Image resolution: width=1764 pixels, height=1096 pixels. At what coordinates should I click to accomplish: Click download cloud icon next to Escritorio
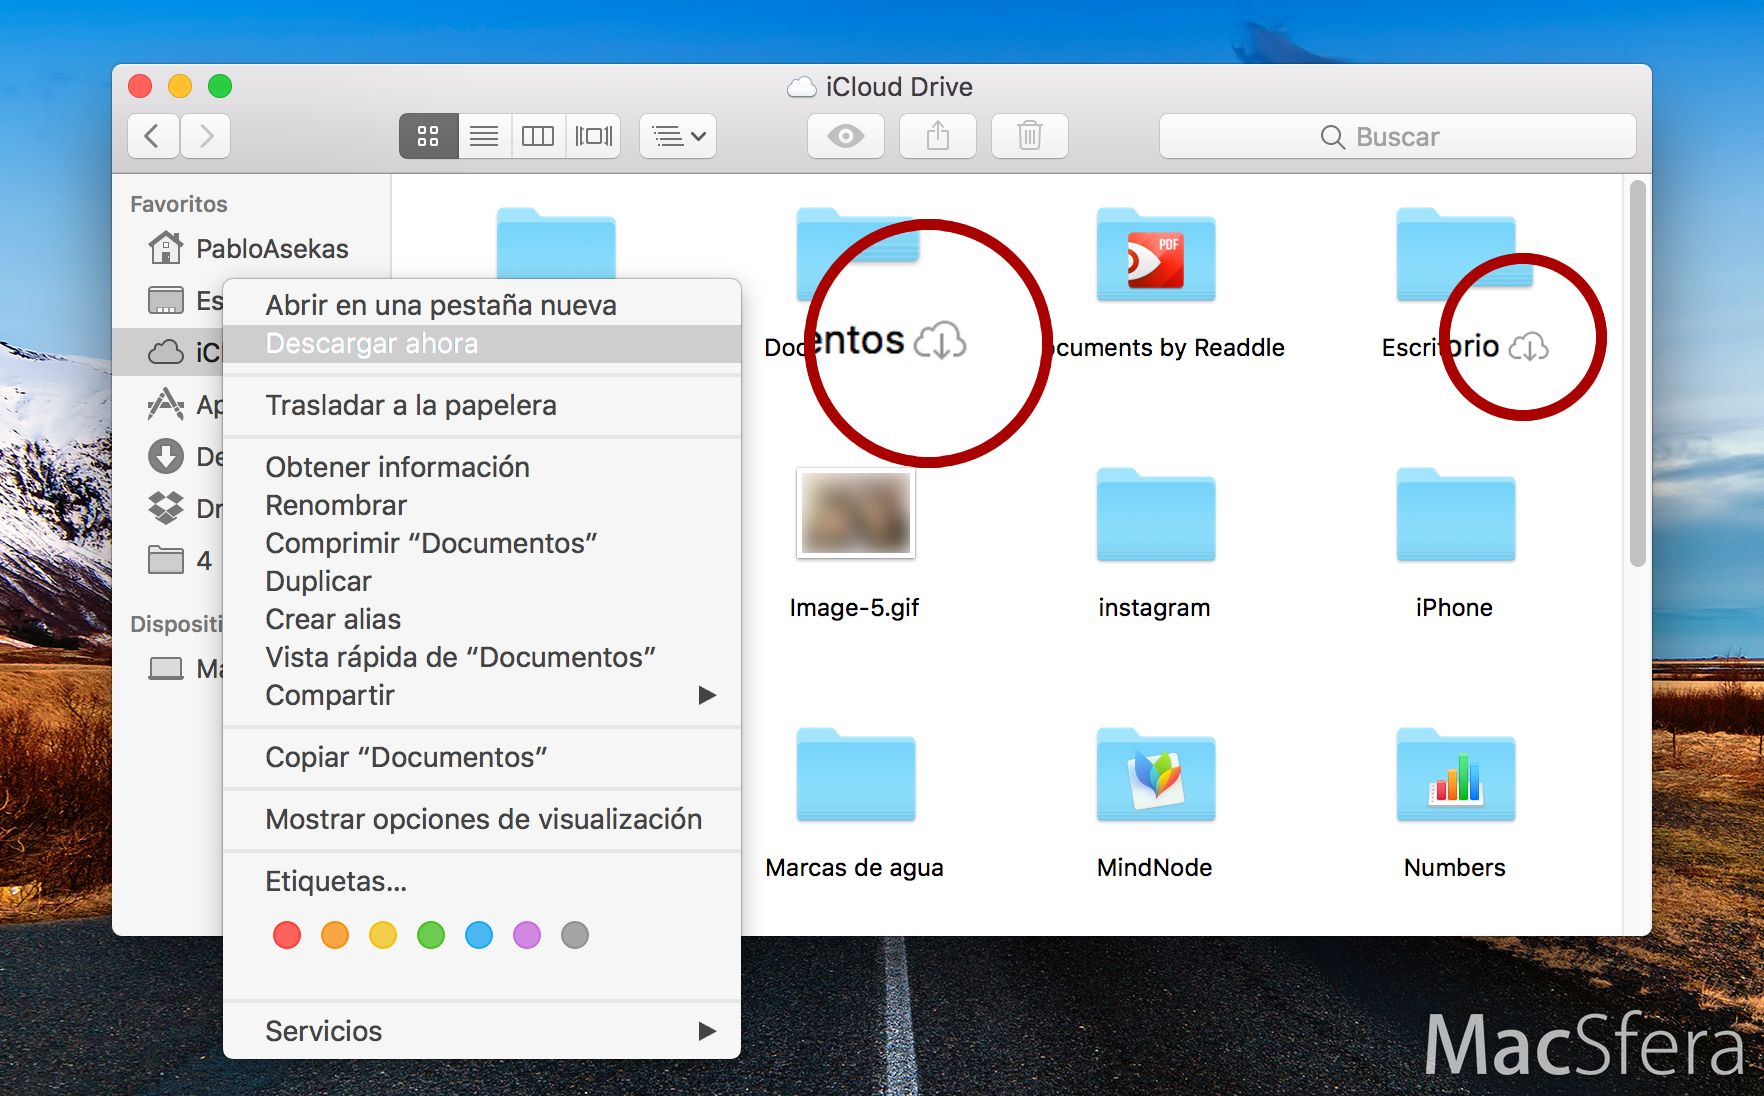pos(1529,347)
